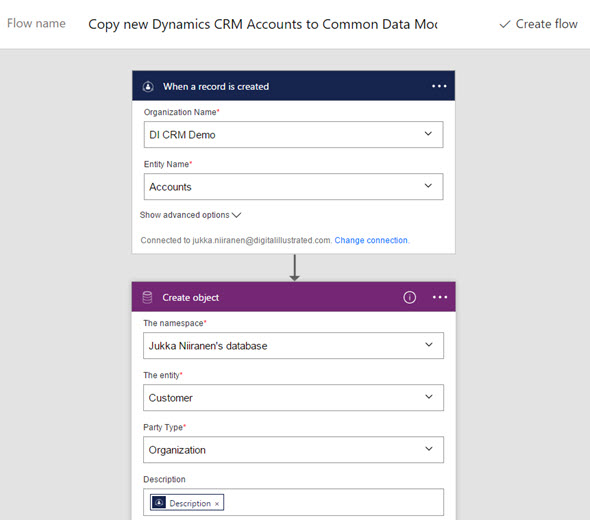Click the Flow name label
Viewport: 590px width, 520px height.
tap(36, 23)
